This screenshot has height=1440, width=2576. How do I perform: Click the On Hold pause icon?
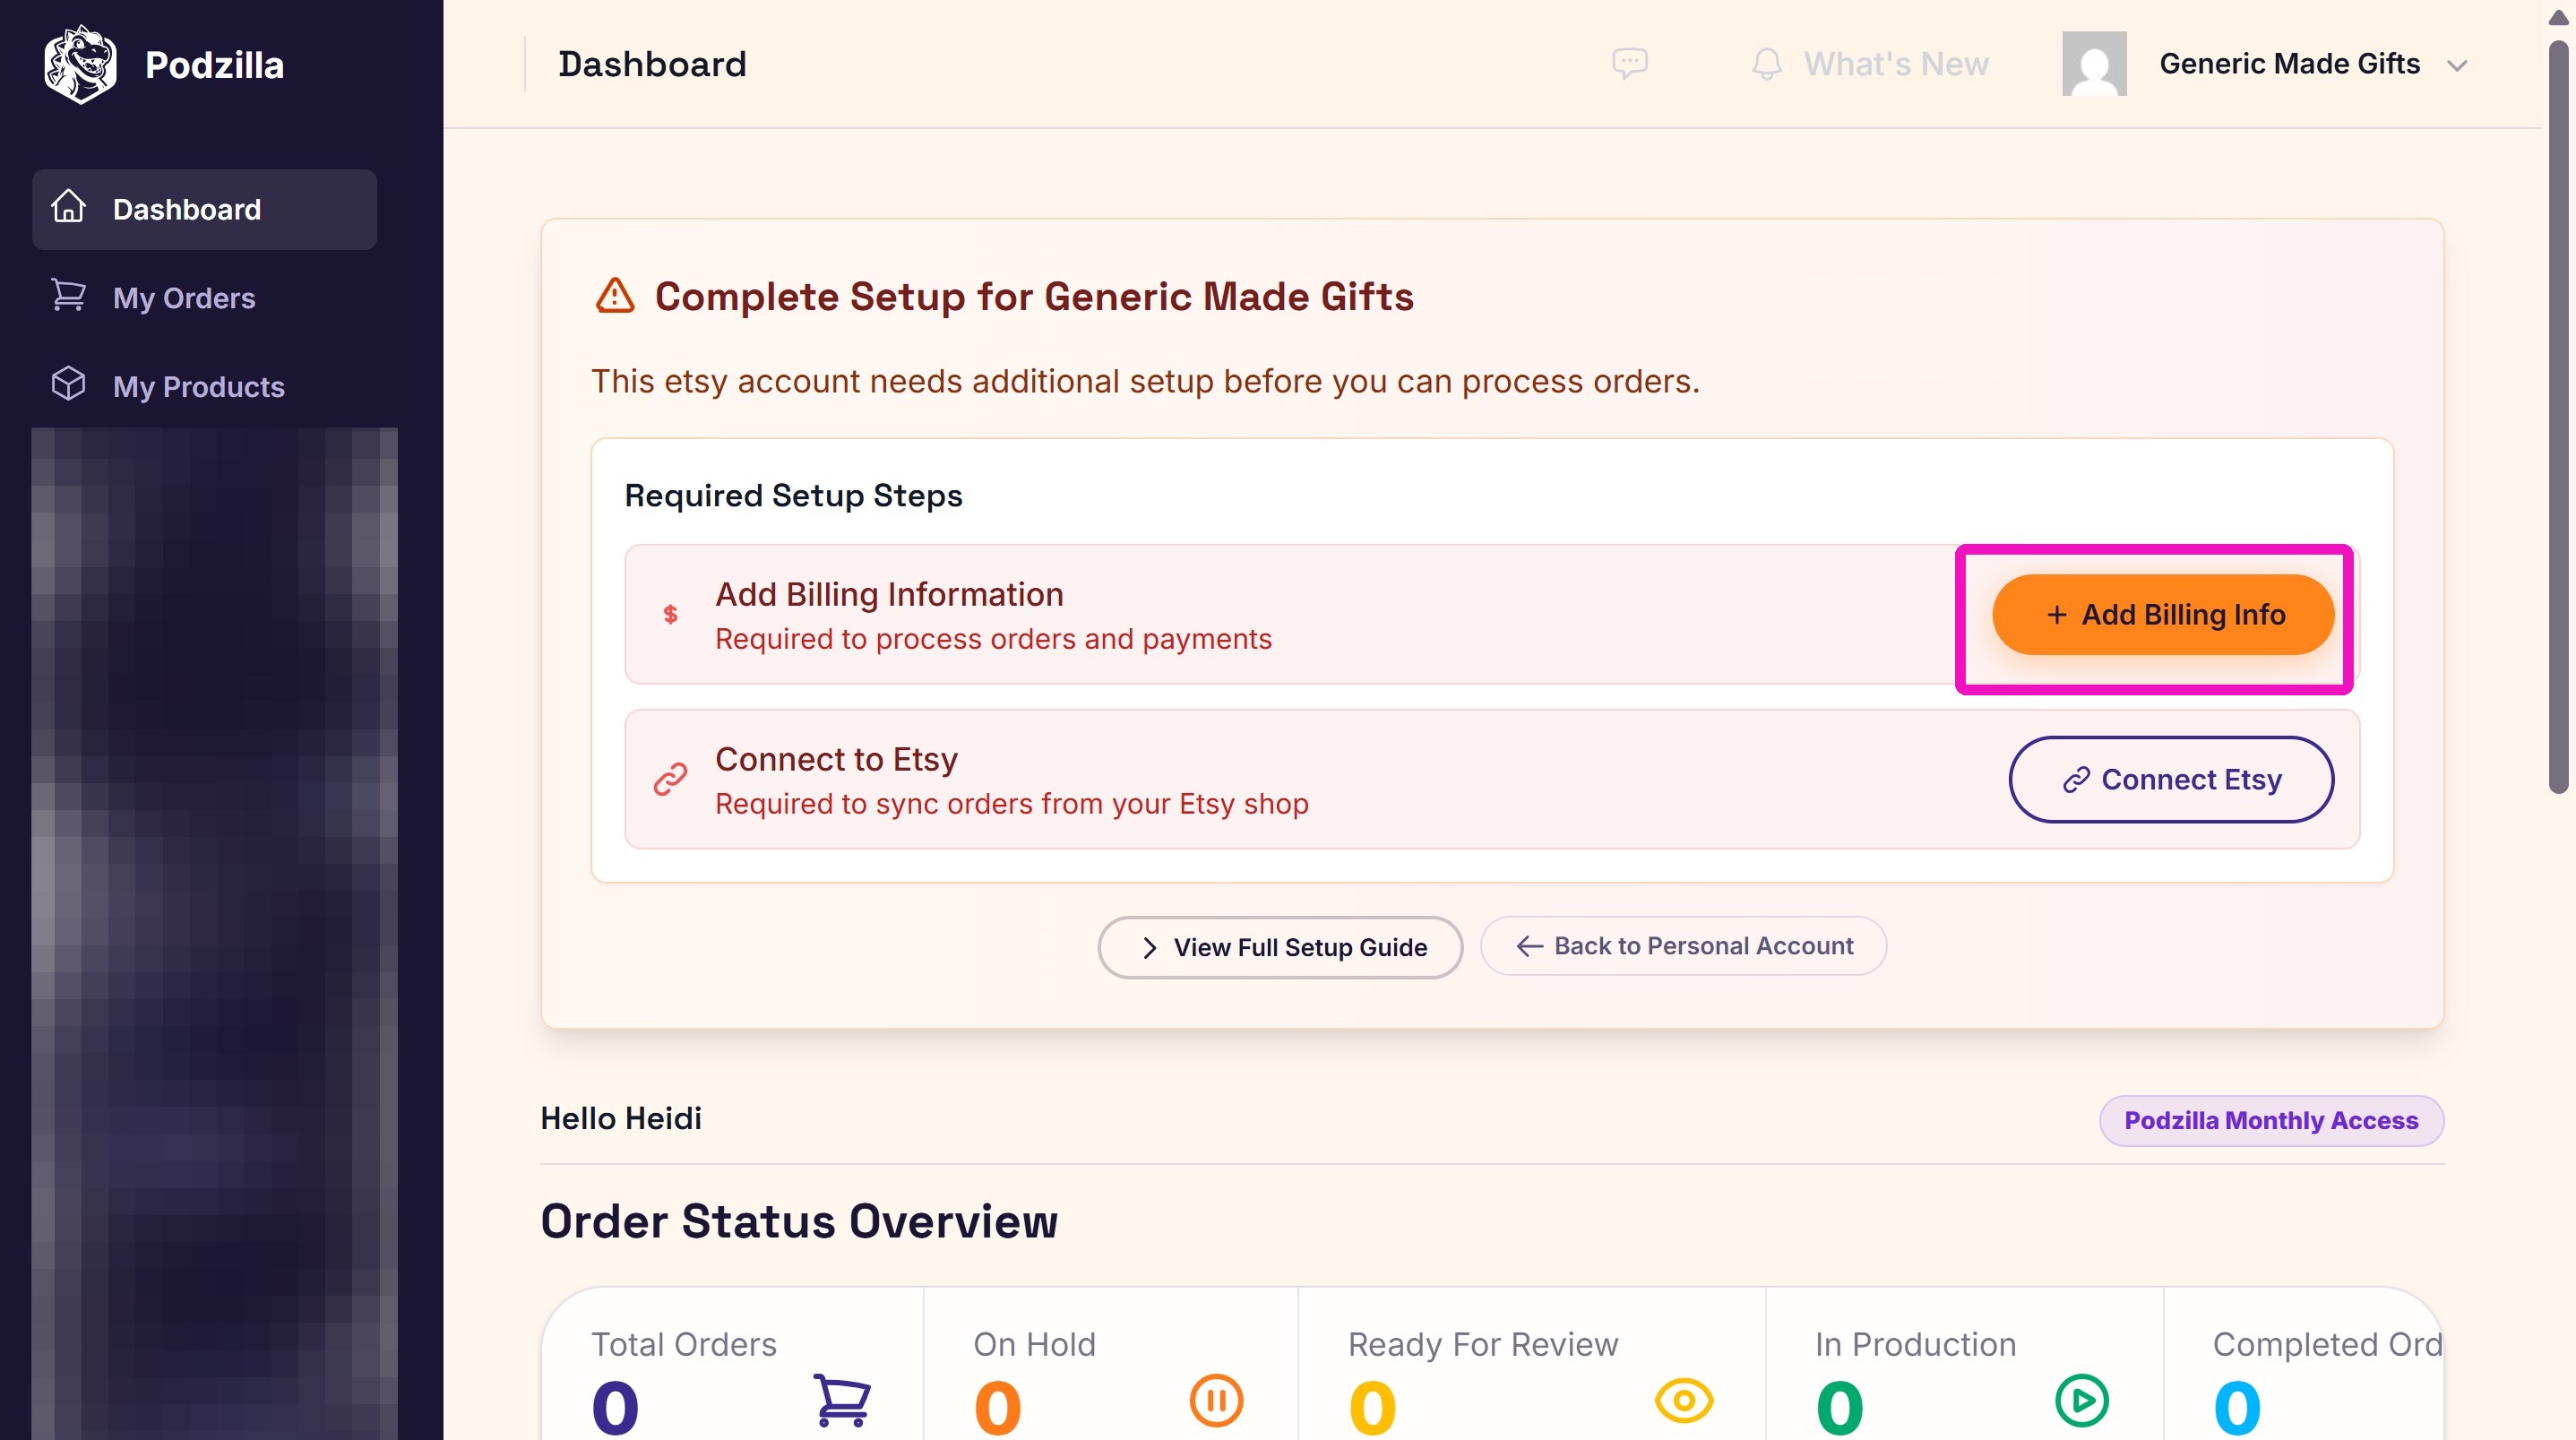coord(1216,1400)
